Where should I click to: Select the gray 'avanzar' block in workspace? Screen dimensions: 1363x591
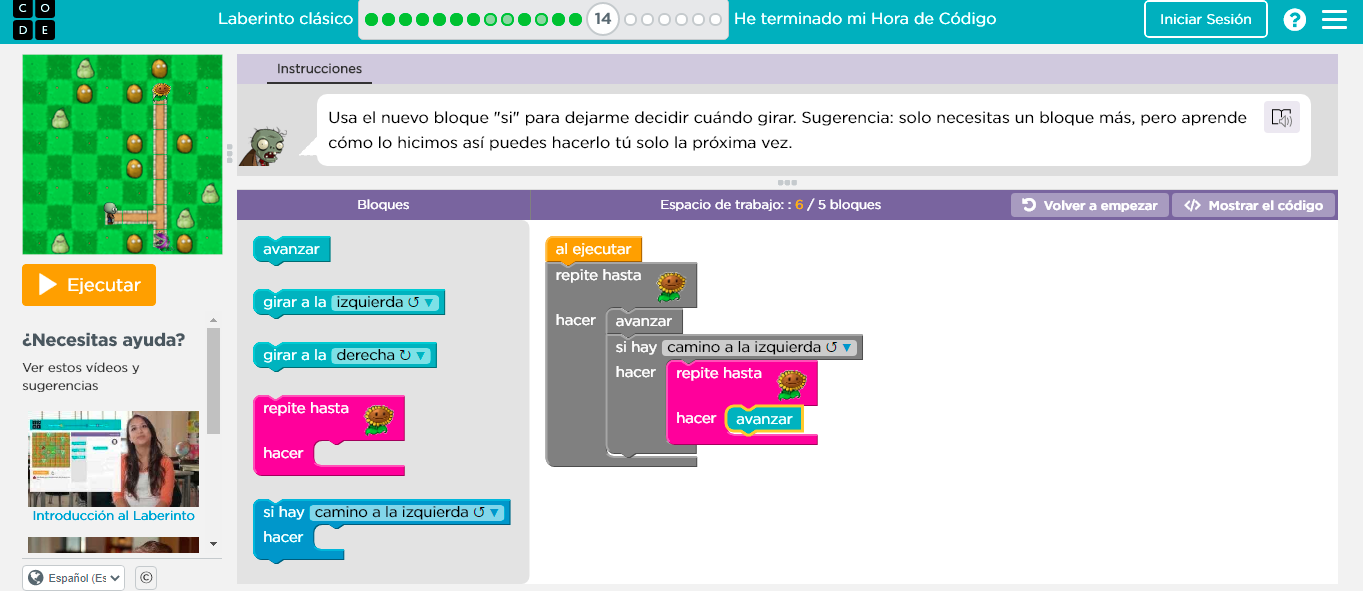coord(644,321)
